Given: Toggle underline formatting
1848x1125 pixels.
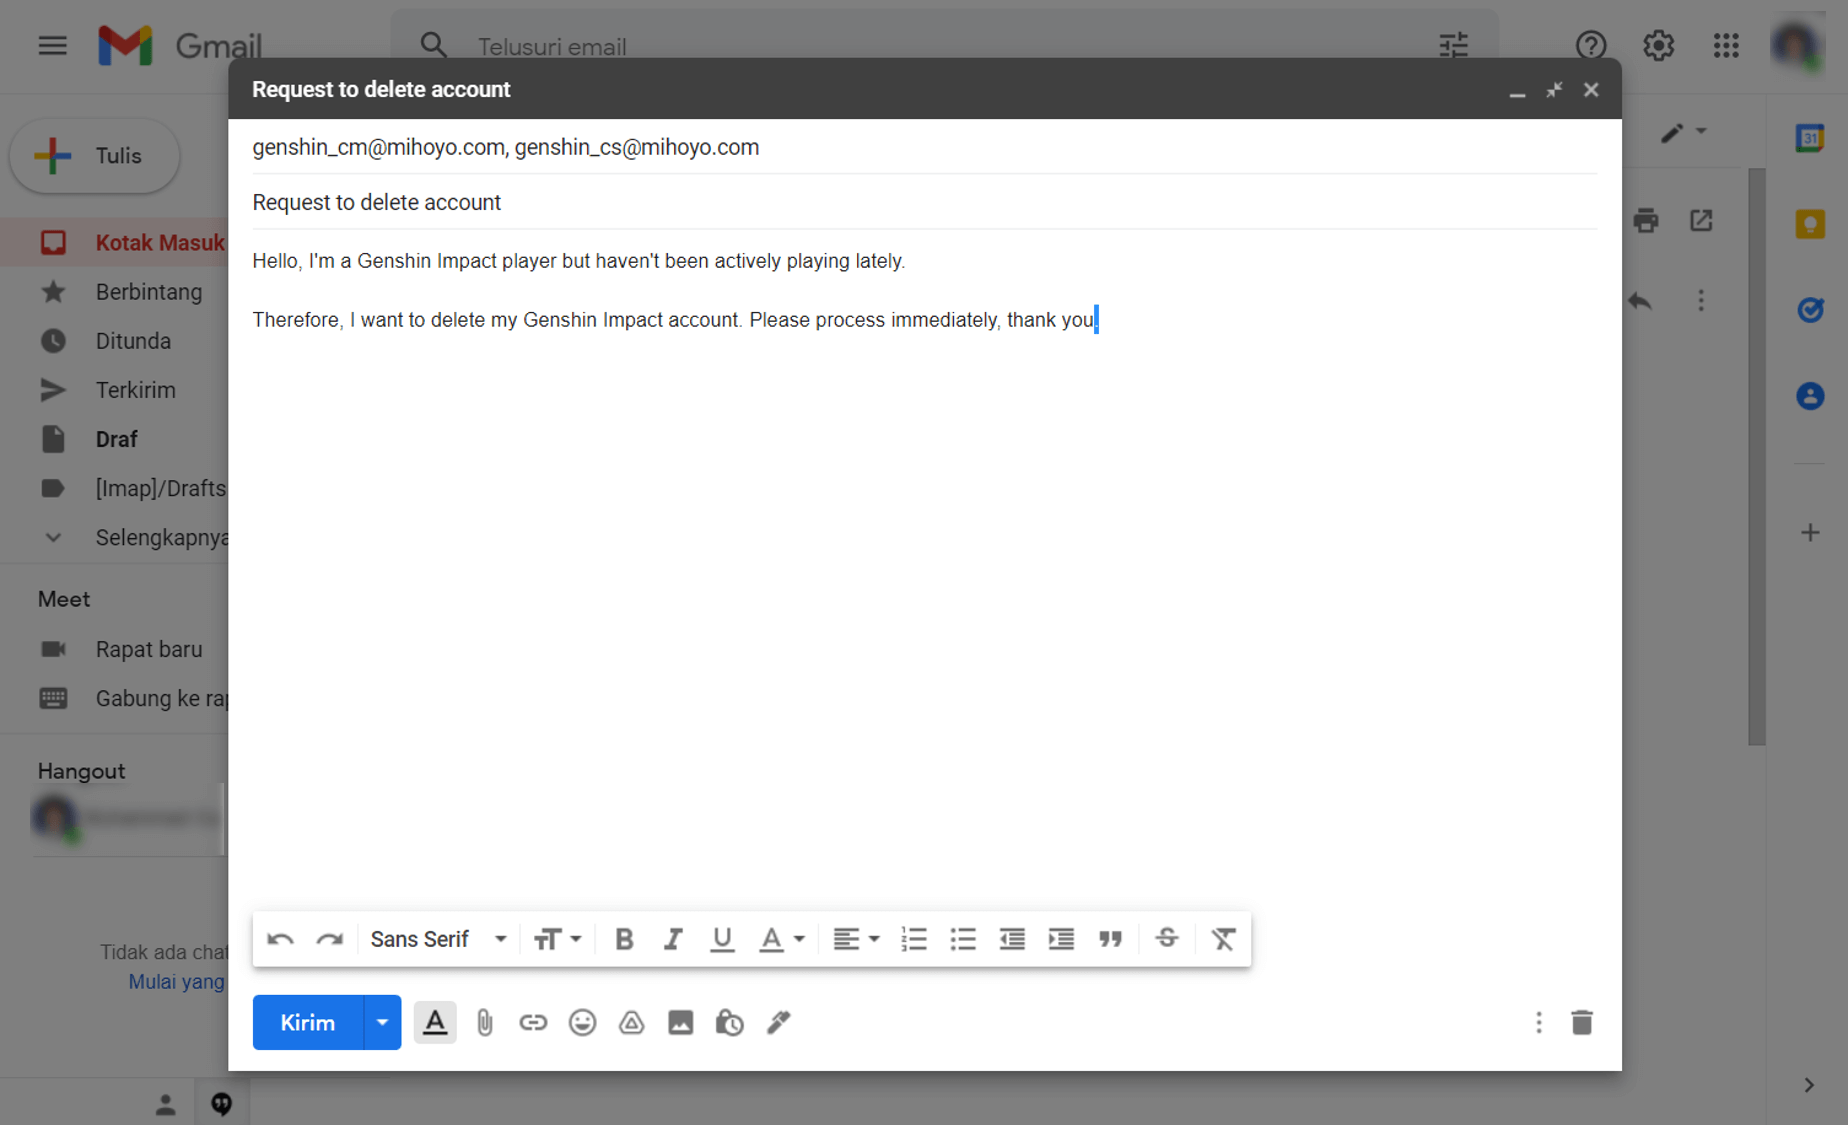Looking at the screenshot, I should 722,939.
